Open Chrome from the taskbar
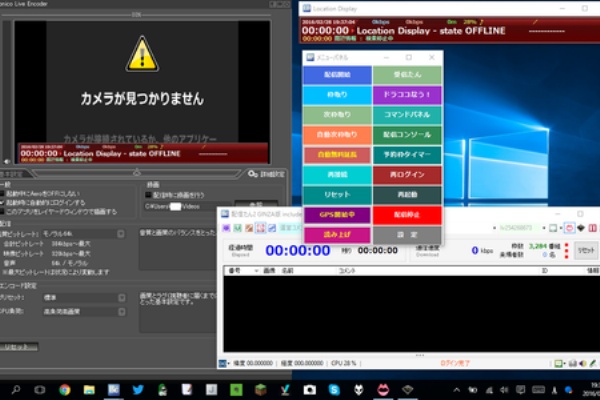This screenshot has height=400, width=600. click(65, 390)
